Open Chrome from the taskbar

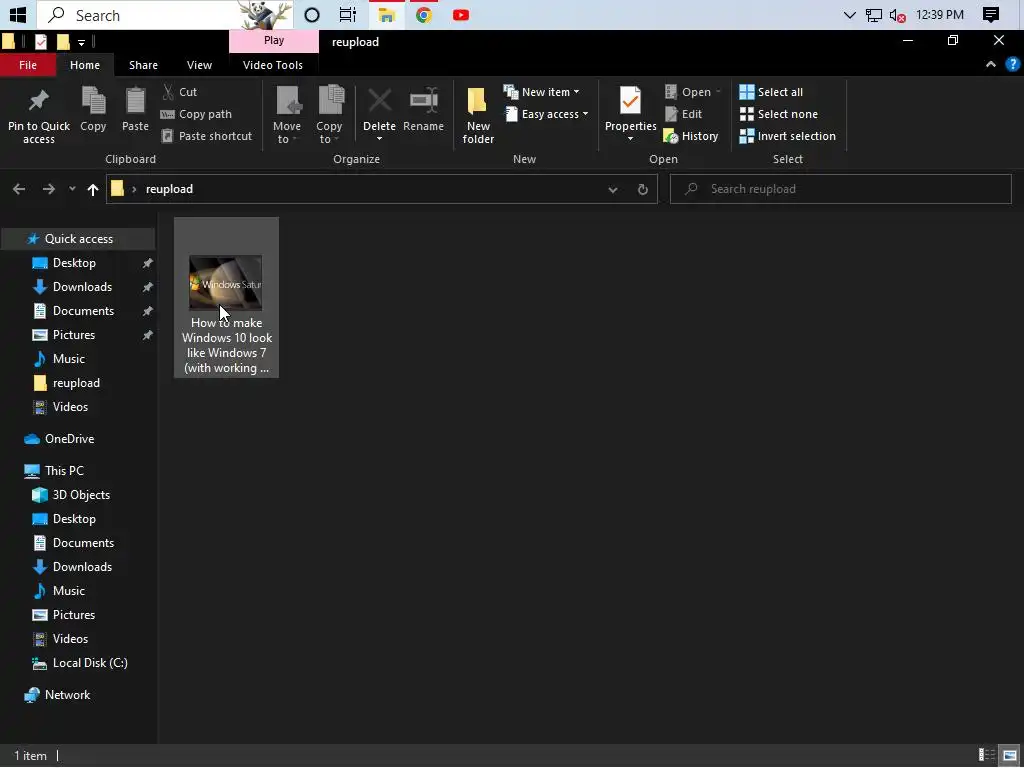(423, 14)
